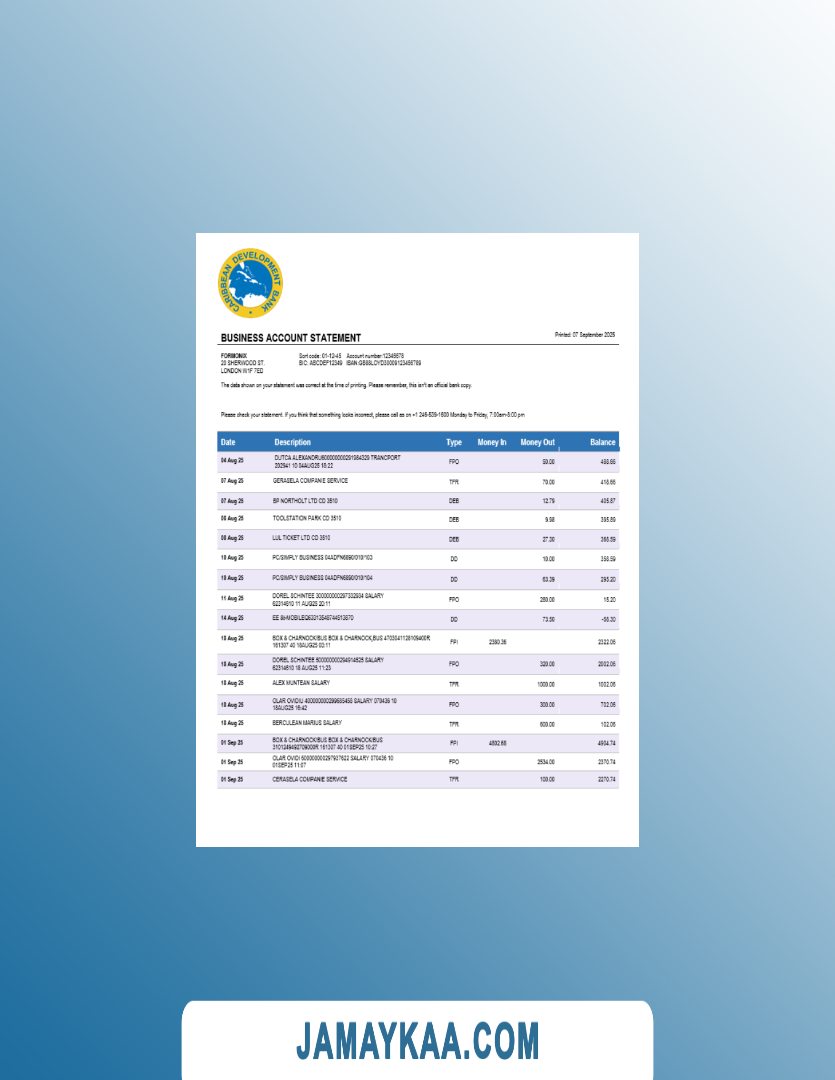This screenshot has height=1080, width=835.
Task: Select the Description column header
Action: pos(293,442)
